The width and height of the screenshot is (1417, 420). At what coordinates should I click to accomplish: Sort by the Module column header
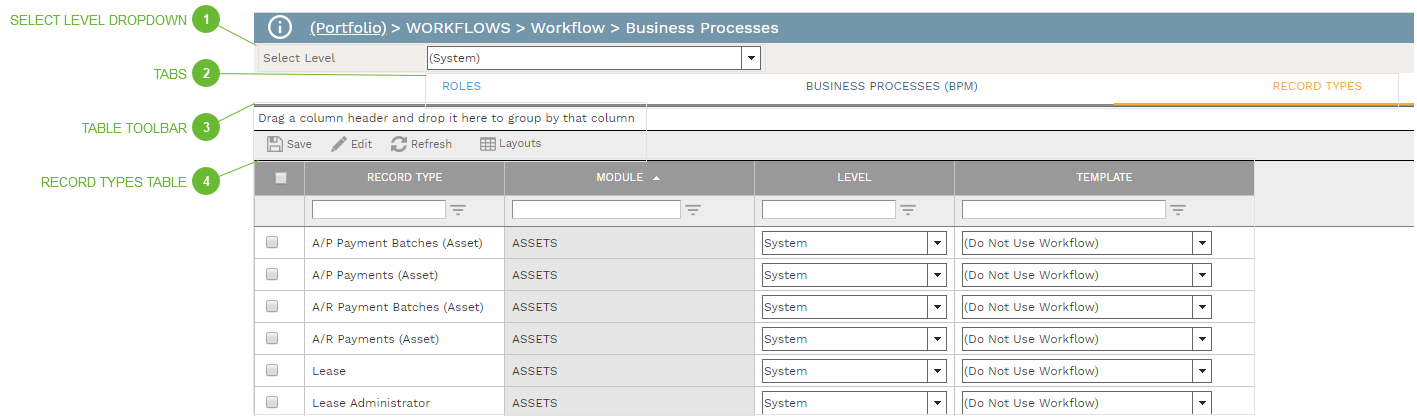point(619,177)
